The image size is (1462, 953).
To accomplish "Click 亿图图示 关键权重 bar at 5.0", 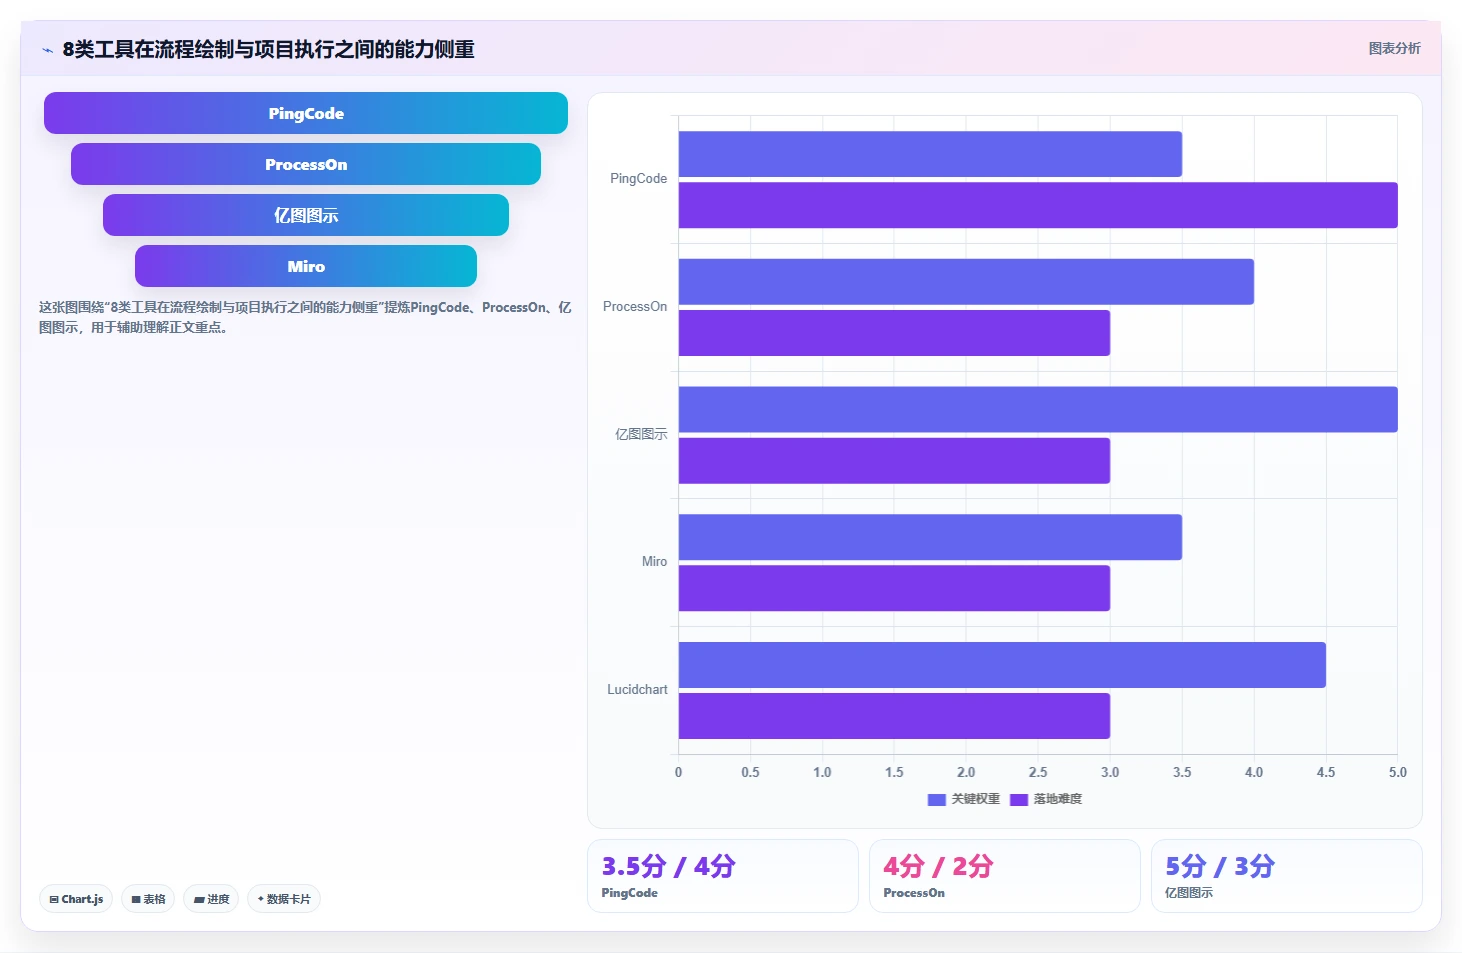I will [x=1038, y=409].
